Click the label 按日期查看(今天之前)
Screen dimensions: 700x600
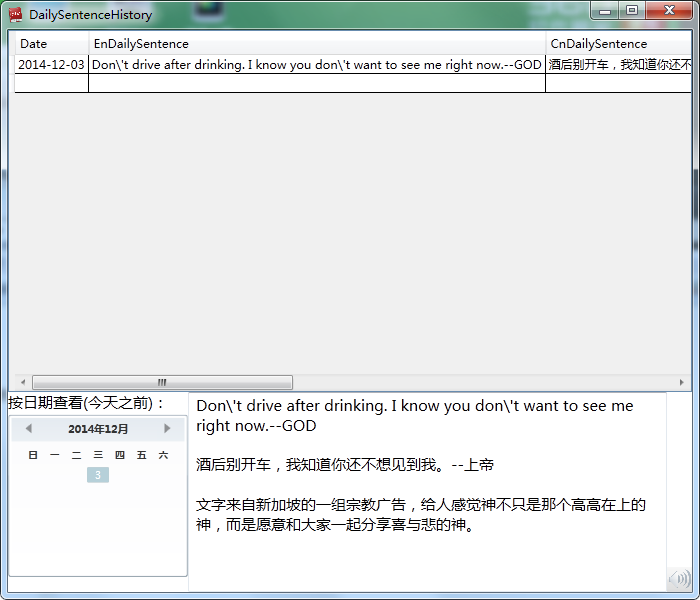pos(87,403)
